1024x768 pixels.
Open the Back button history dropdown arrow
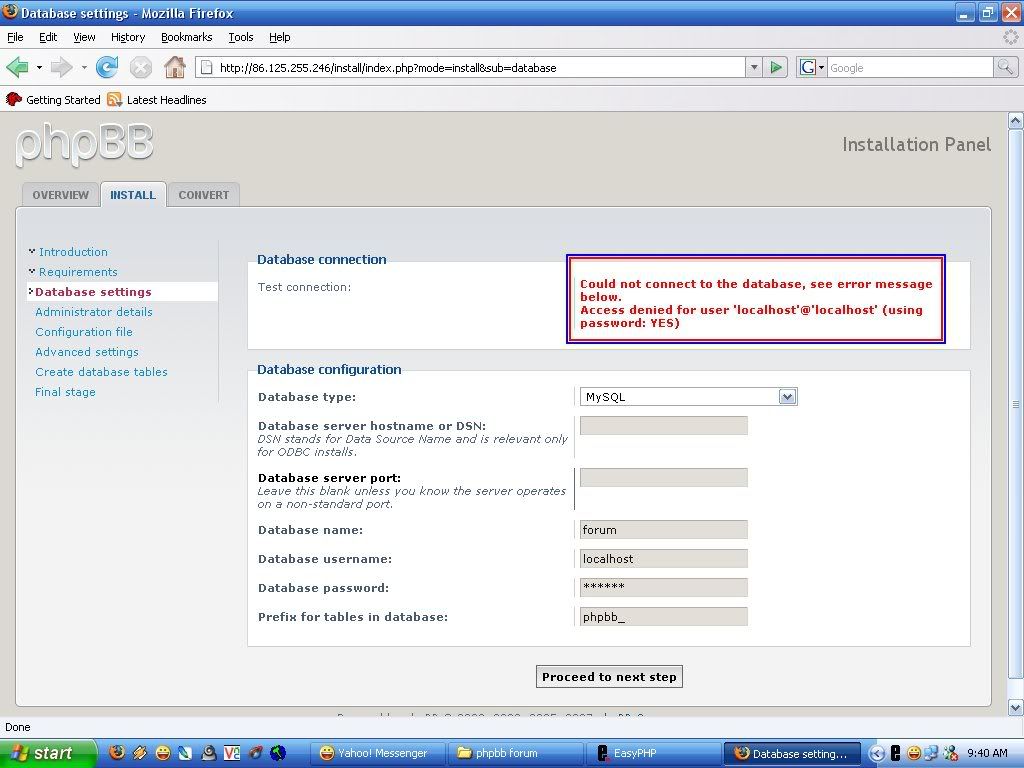pos(39,67)
